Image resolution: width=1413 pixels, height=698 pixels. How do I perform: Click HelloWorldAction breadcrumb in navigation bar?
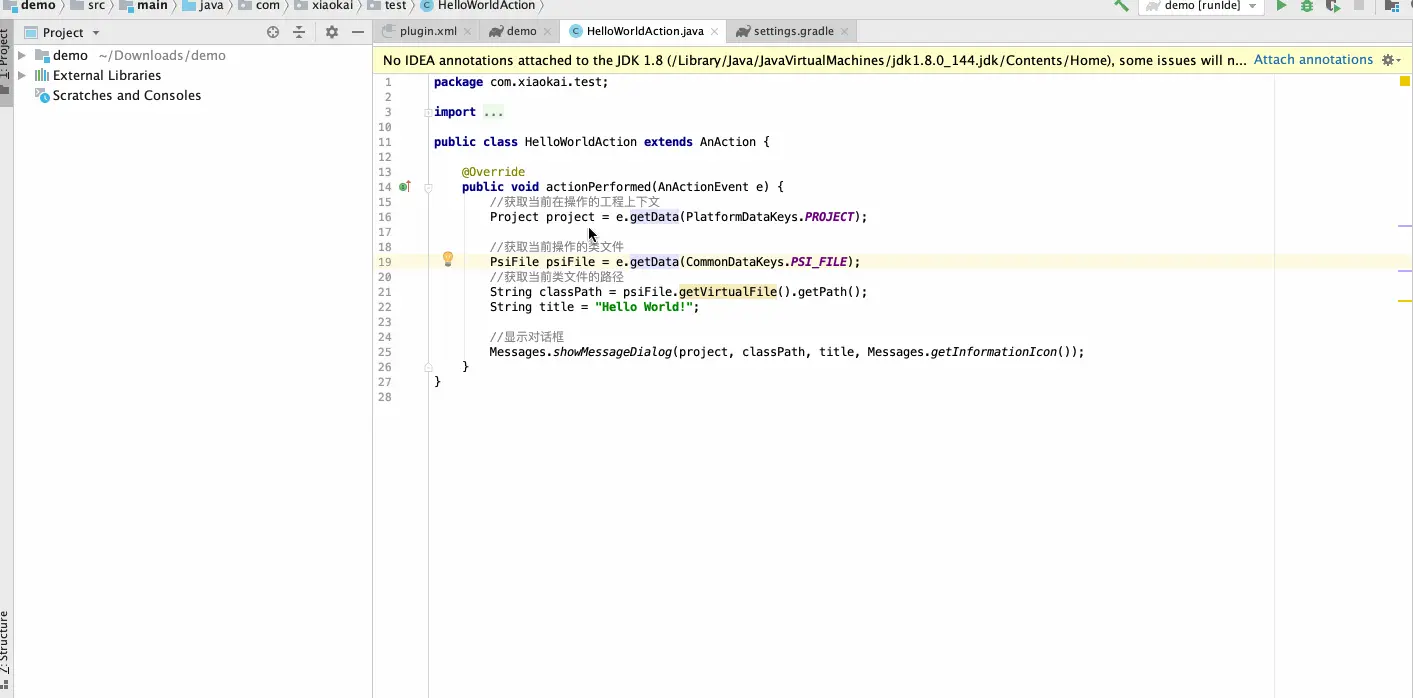click(x=479, y=5)
